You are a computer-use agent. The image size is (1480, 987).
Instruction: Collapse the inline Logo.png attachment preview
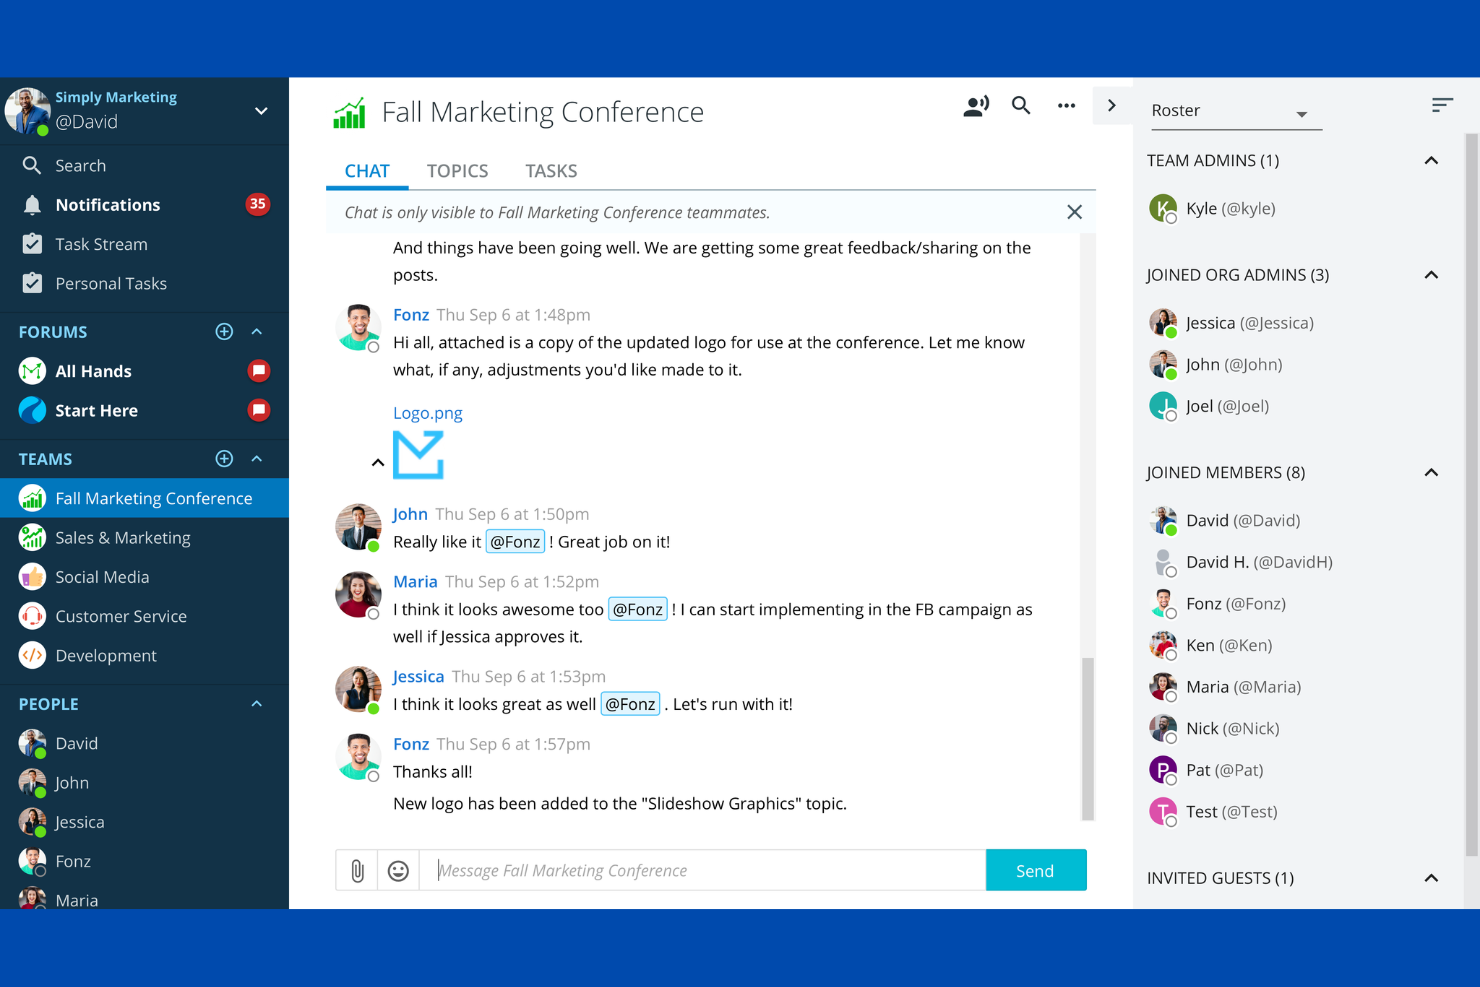pyautogui.click(x=378, y=462)
